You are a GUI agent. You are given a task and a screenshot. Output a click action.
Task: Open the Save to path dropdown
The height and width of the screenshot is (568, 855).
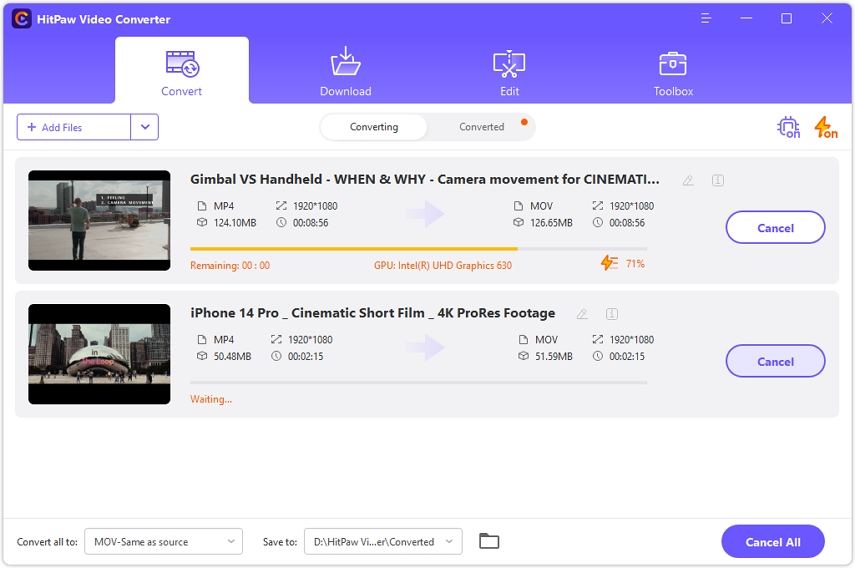pyautogui.click(x=383, y=541)
